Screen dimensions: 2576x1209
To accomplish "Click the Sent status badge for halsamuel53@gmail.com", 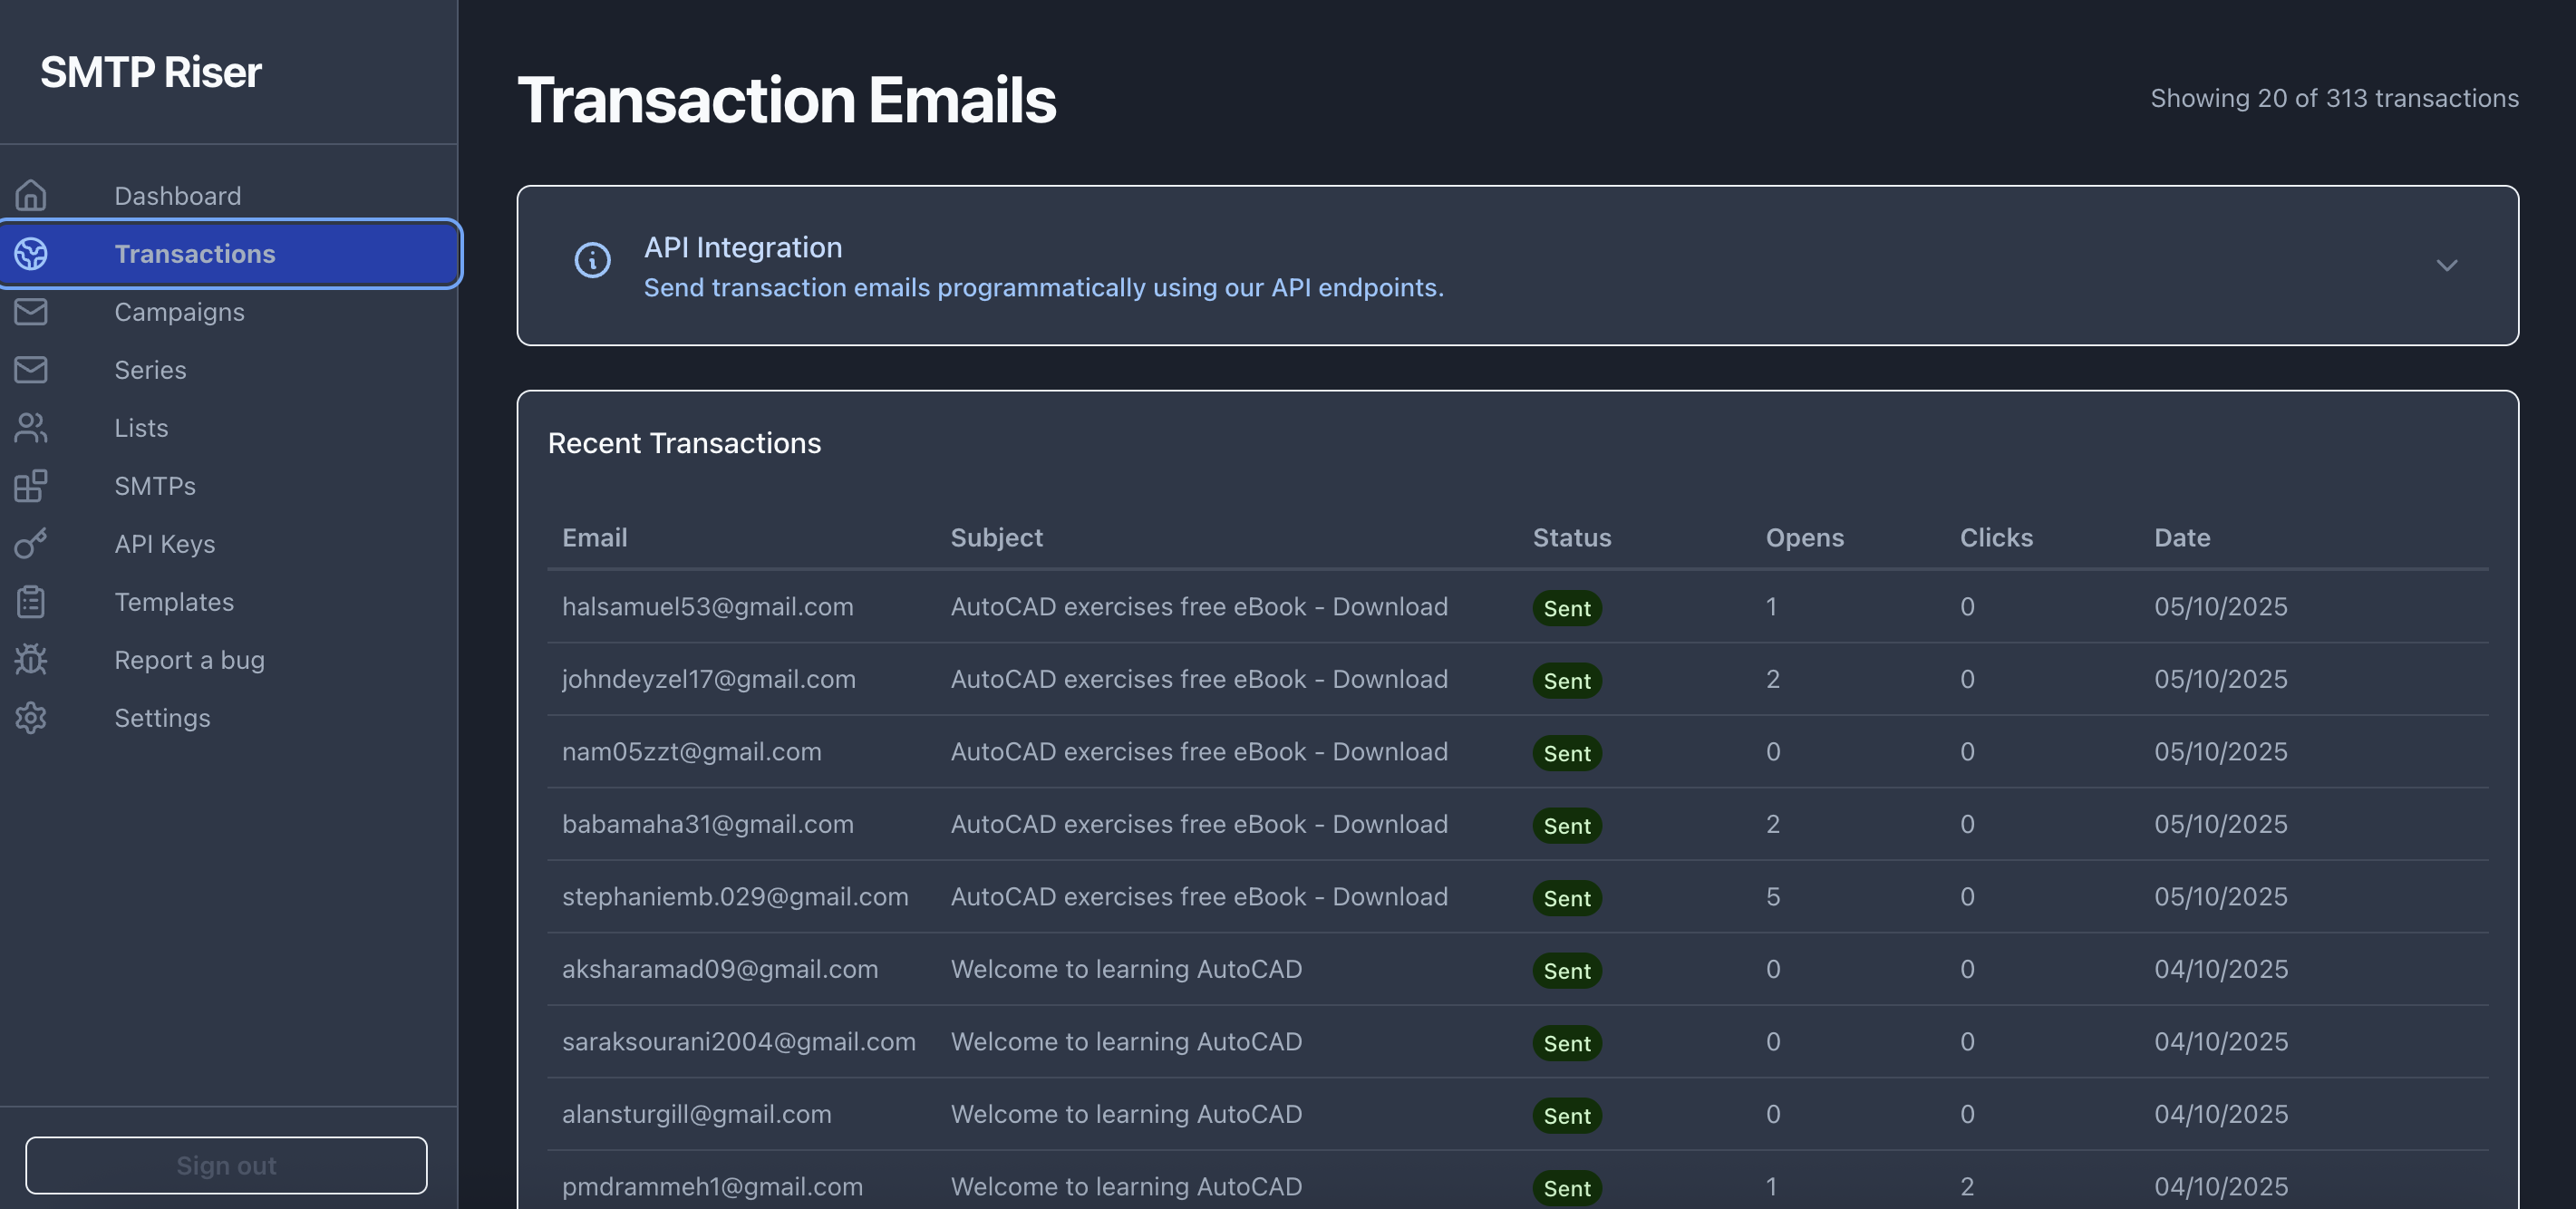I will 1566,608.
